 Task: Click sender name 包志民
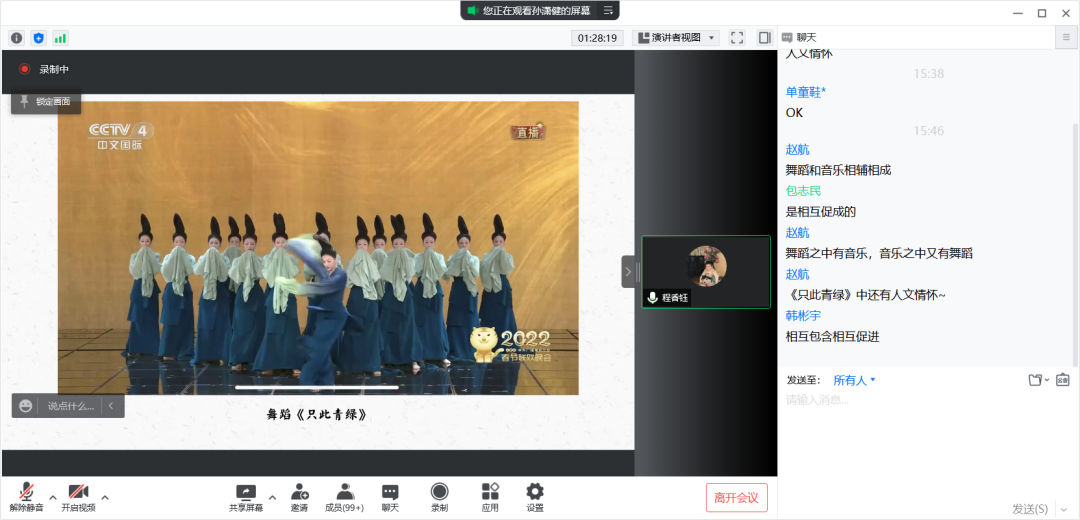pos(803,191)
